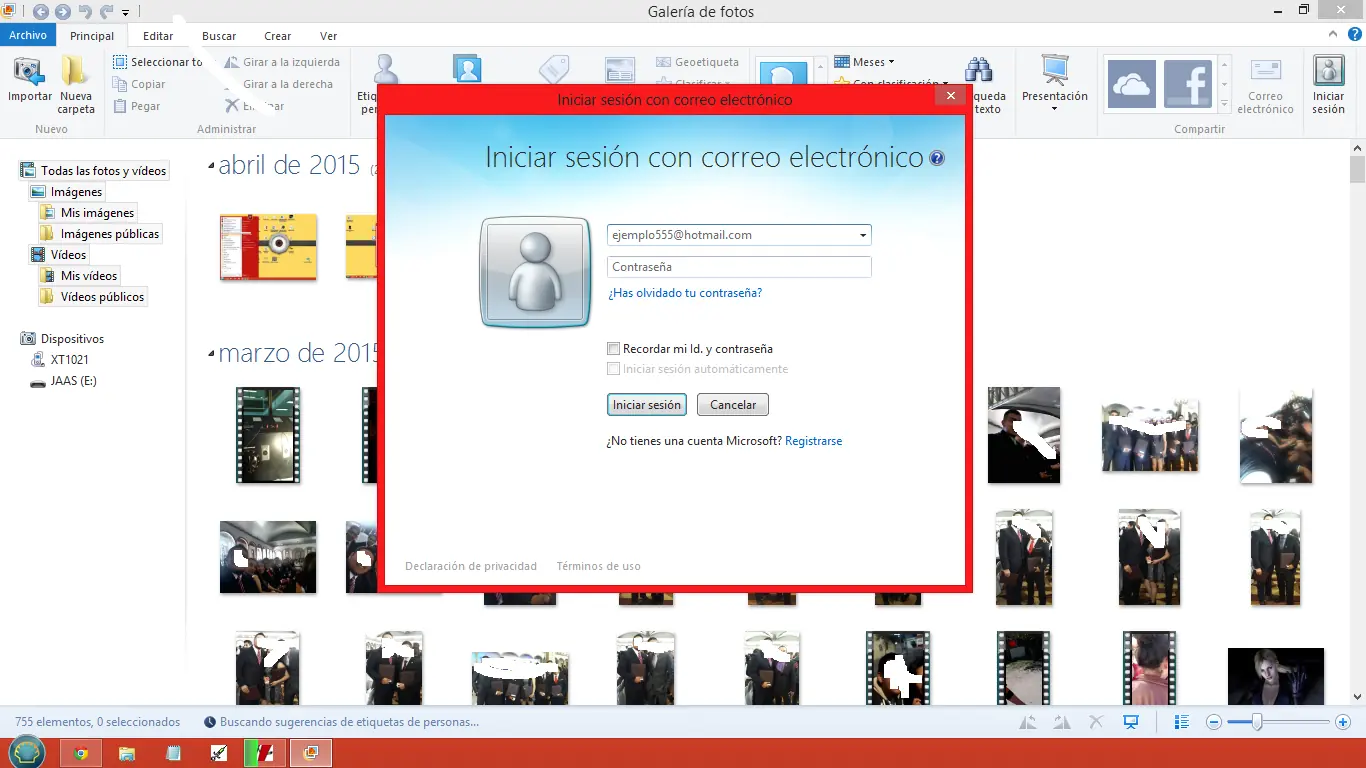This screenshot has width=1366, height=768.
Task: Click the Iniciar sesión dialog button
Action: [647, 405]
